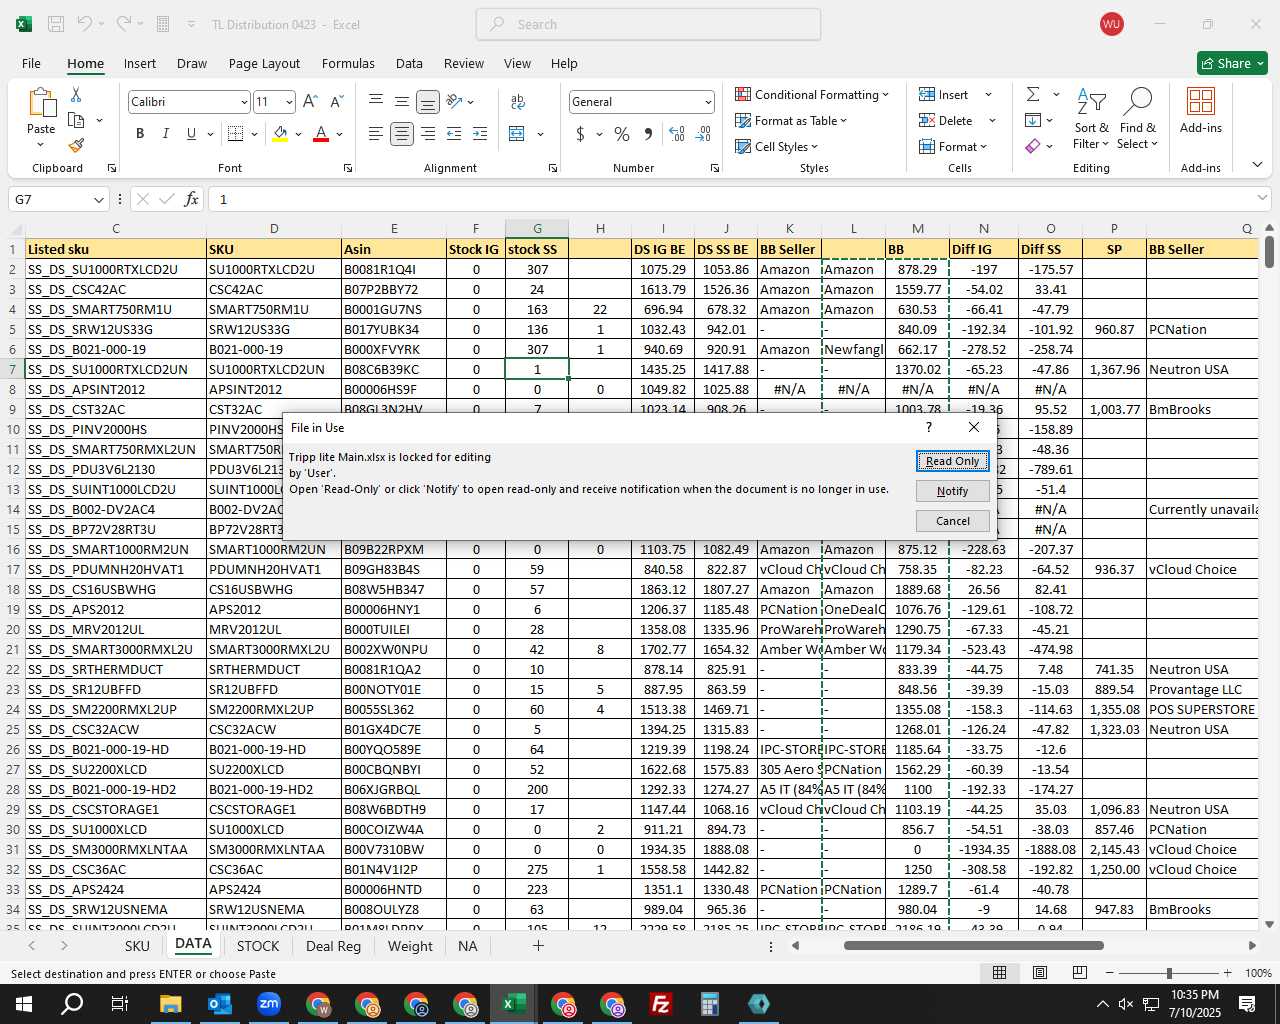The height and width of the screenshot is (1024, 1280).
Task: Apply Accounting dollar number format
Action: pos(580,134)
